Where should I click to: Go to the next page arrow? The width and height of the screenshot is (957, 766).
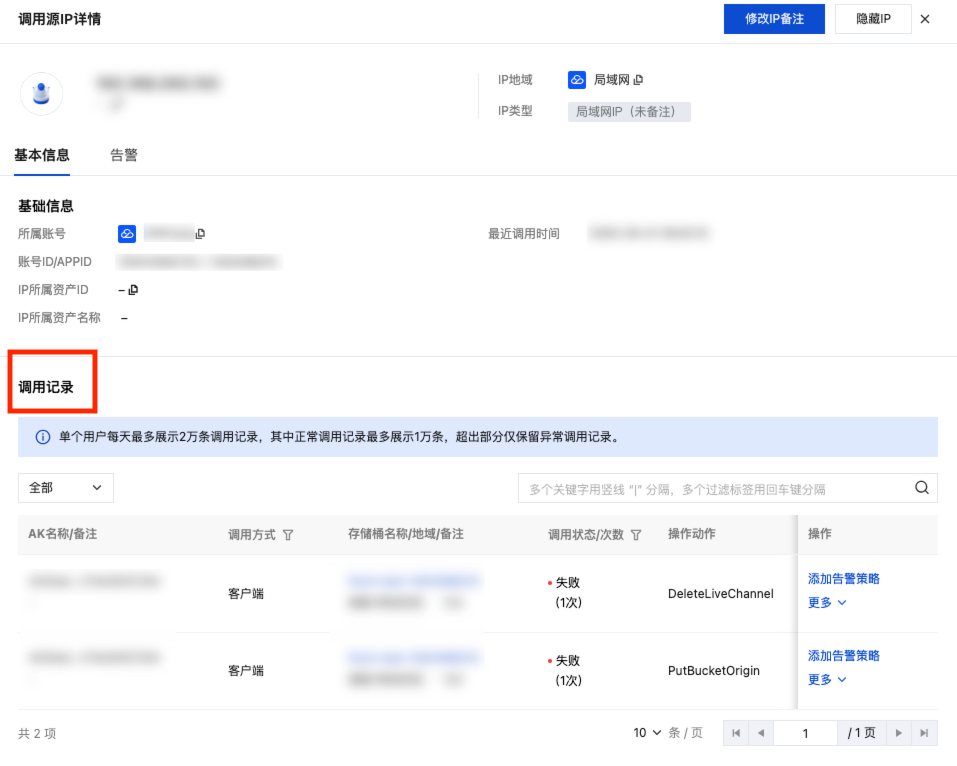pyautogui.click(x=900, y=733)
